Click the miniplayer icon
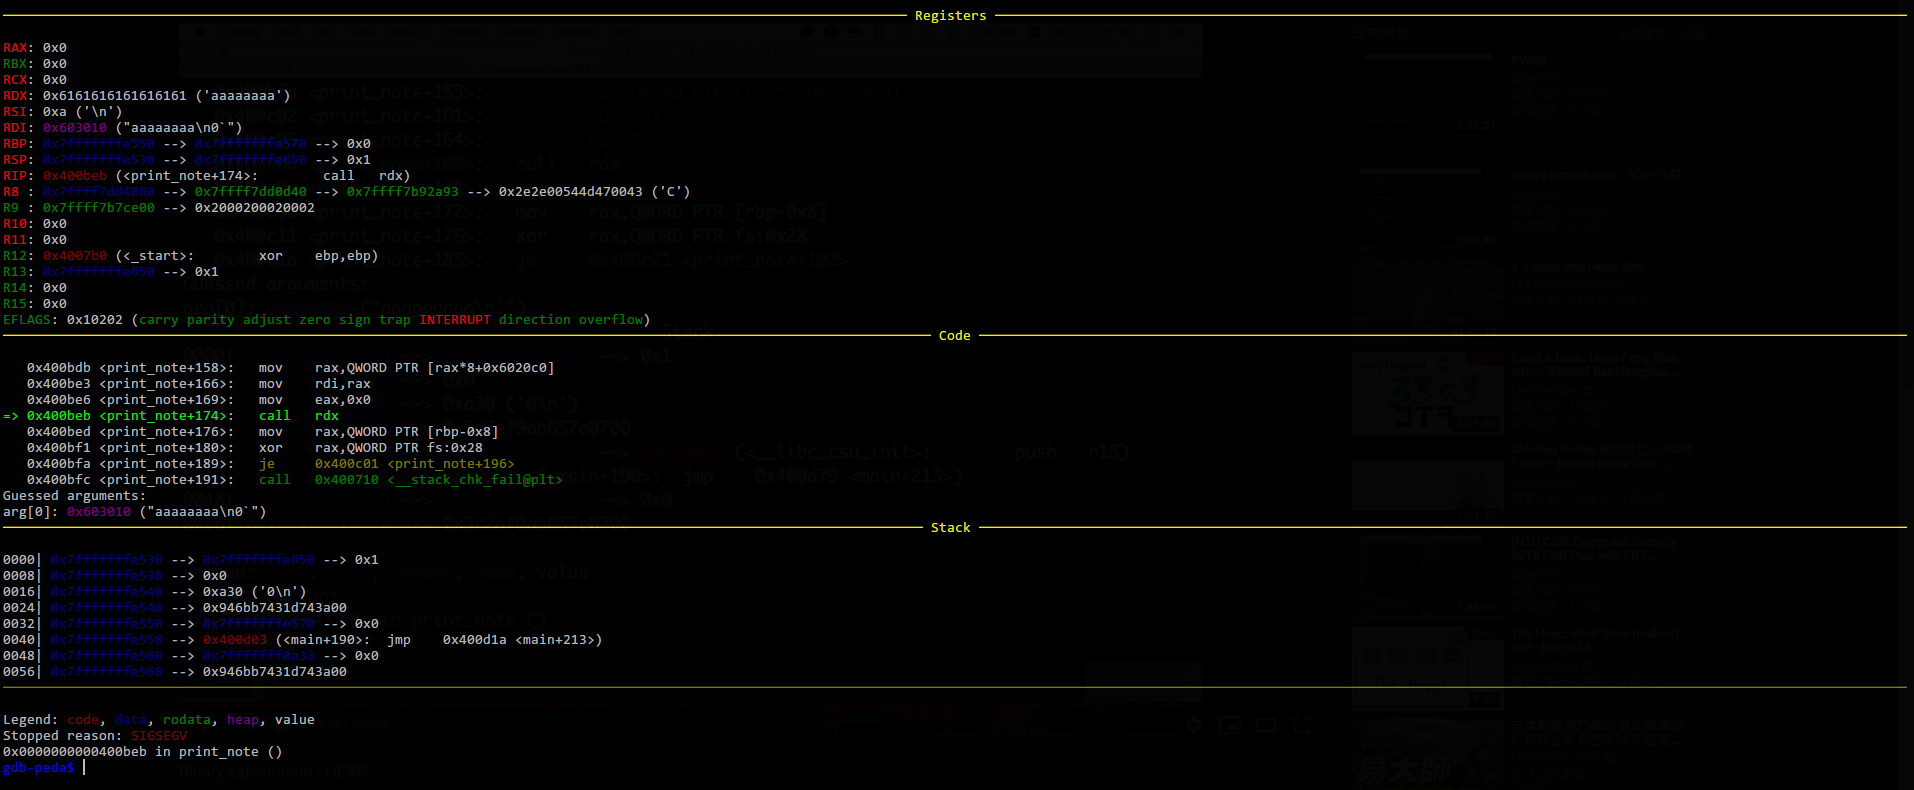1914x790 pixels. click(x=1230, y=725)
